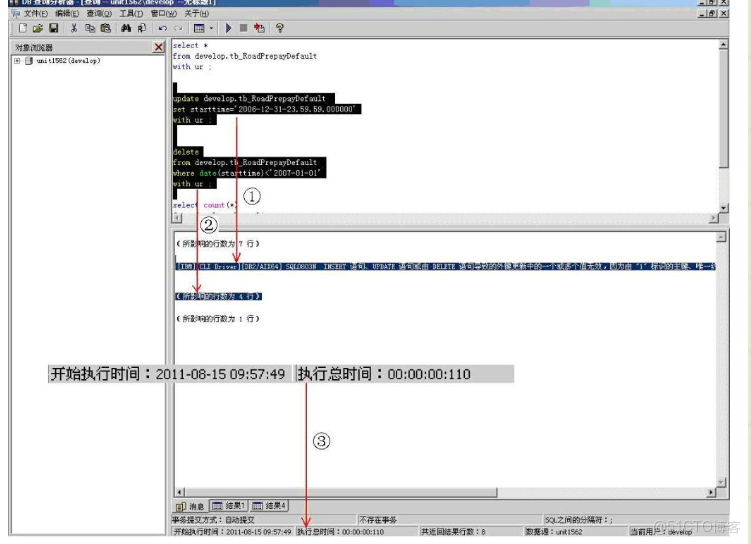Viewport: 751px width, 544px height.
Task: Click the red arrow database icon
Action: coord(259,28)
